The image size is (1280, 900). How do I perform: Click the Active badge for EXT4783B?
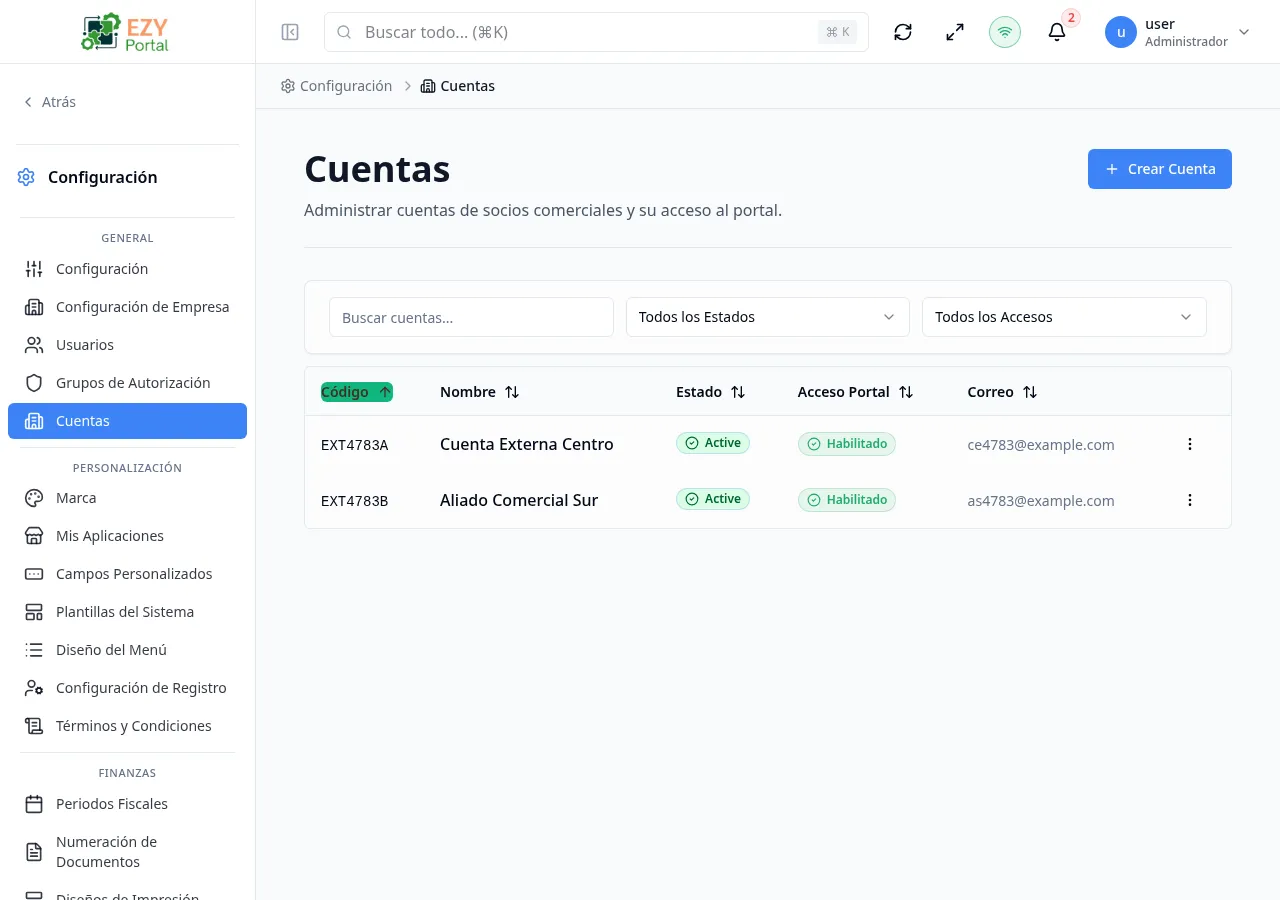click(x=713, y=499)
